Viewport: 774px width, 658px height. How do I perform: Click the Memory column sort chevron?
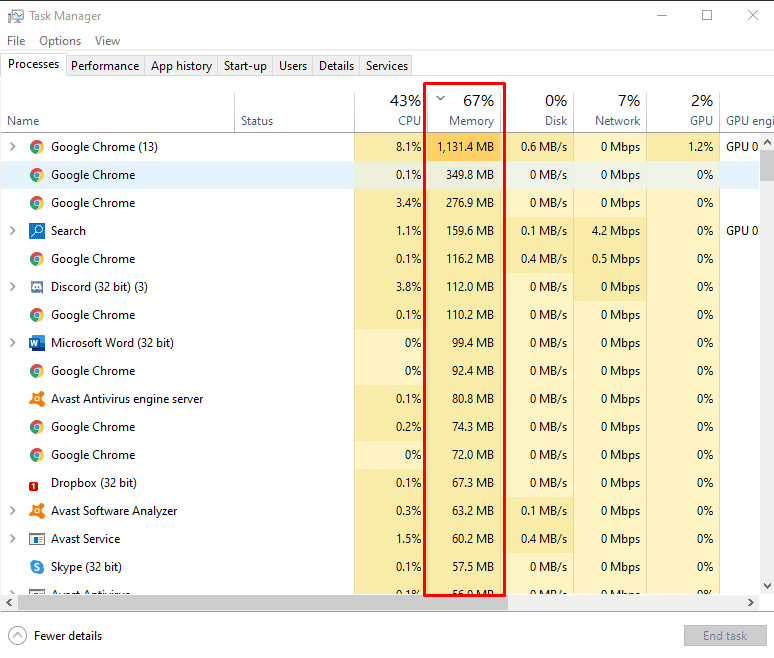(x=441, y=98)
